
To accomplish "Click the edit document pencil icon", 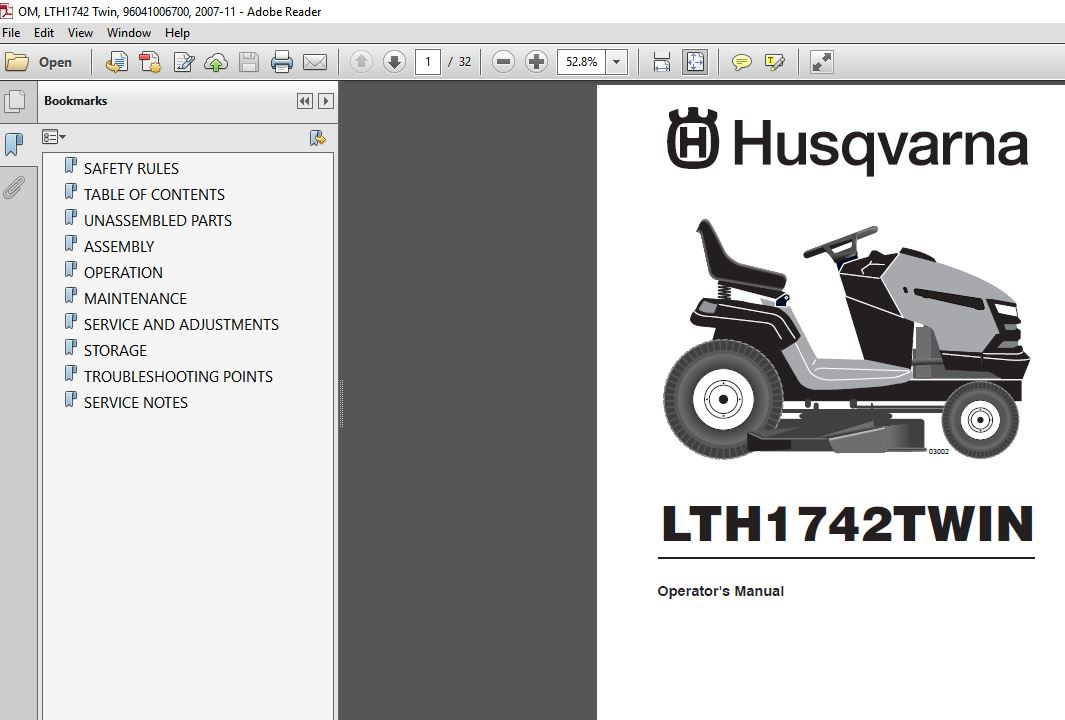I will (183, 62).
